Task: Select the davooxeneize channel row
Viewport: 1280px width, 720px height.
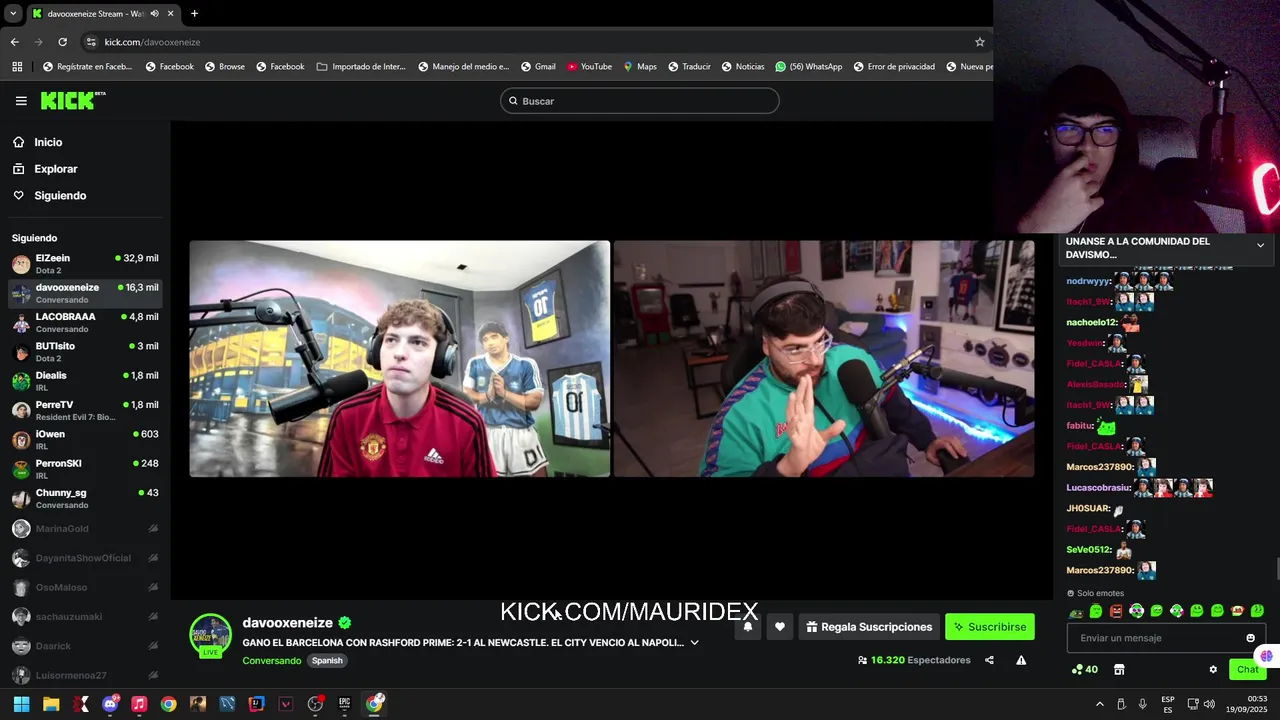Action: pyautogui.click(x=85, y=293)
